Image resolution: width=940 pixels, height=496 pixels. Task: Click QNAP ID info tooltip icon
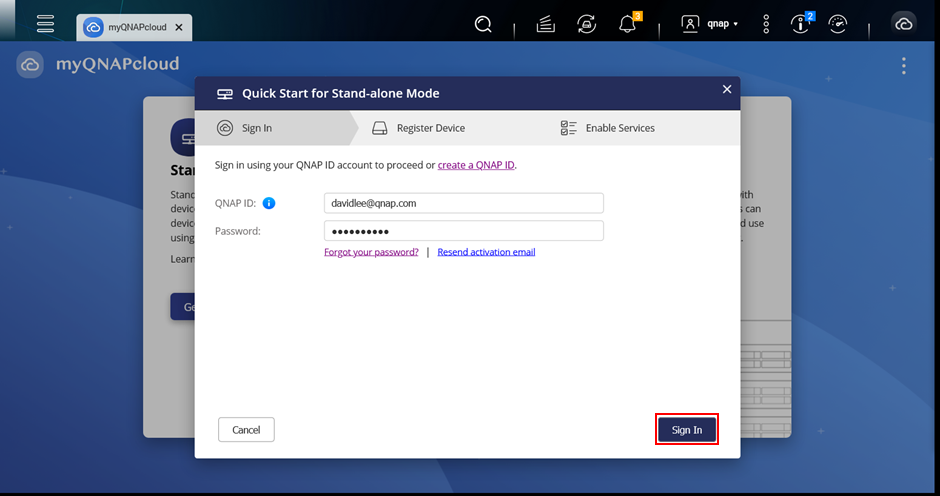[x=269, y=203]
